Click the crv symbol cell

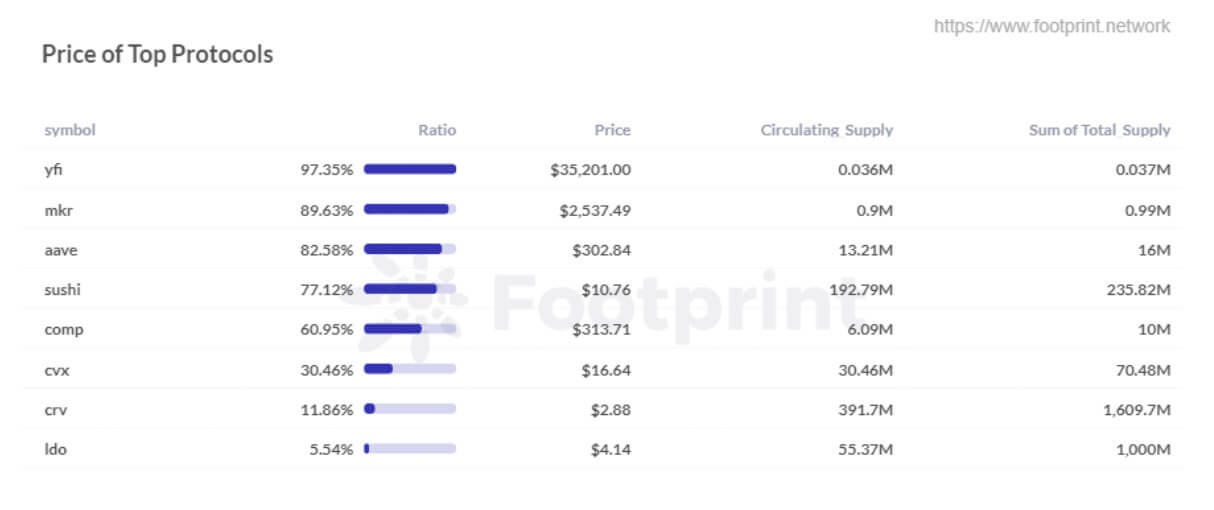55,409
